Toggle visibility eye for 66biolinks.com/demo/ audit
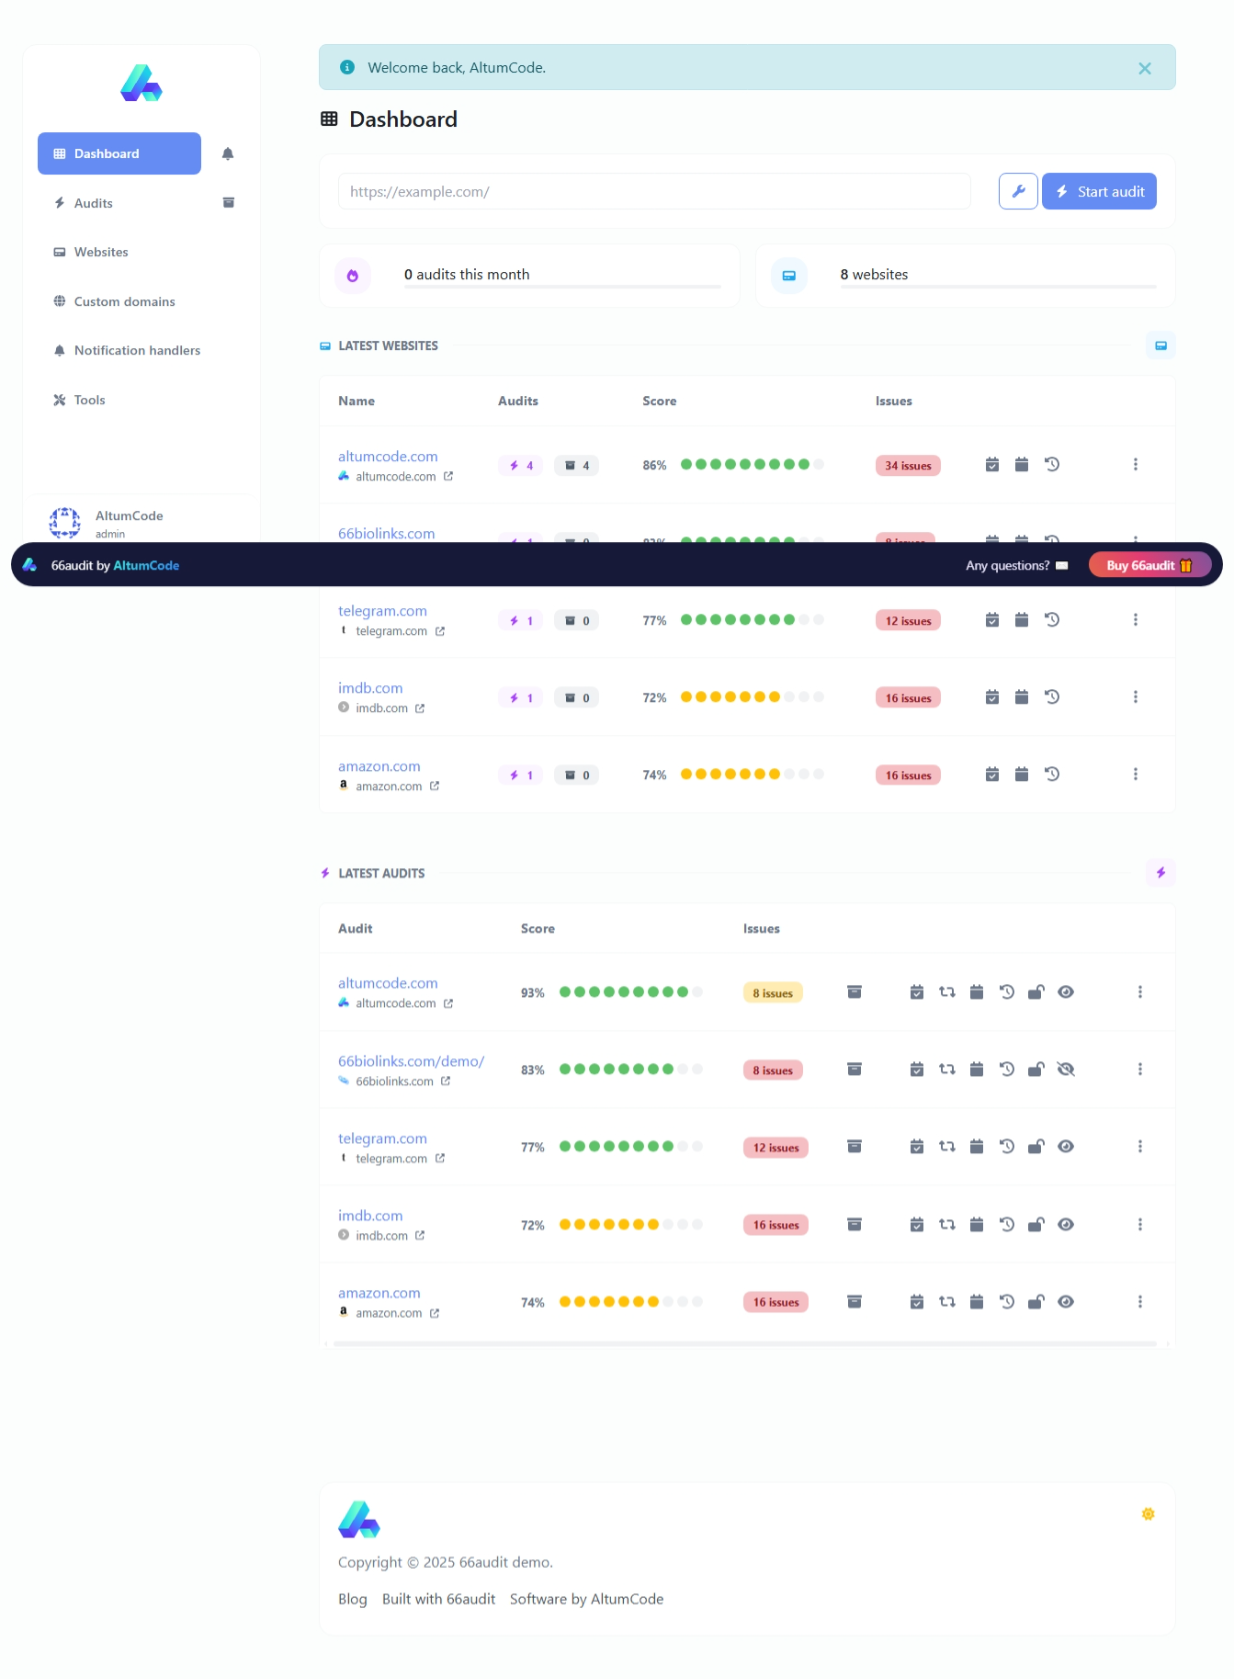The width and height of the screenshot is (1234, 1679). [x=1066, y=1070]
